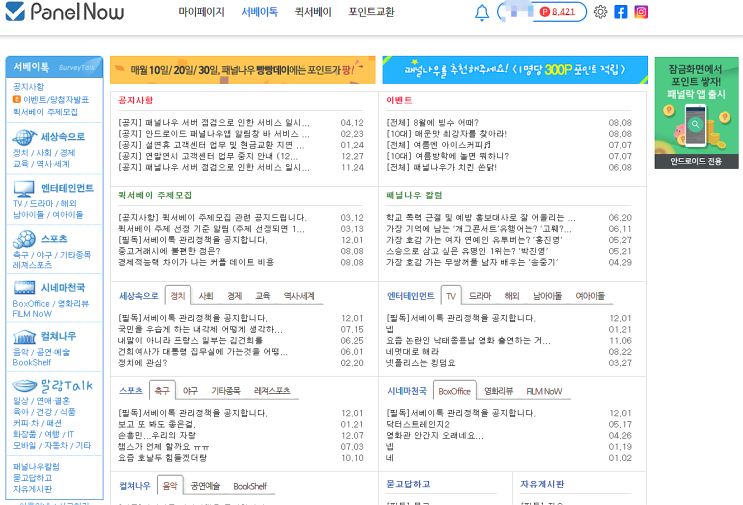Open 패널나우칼럼 sidebar link

pos(36,467)
